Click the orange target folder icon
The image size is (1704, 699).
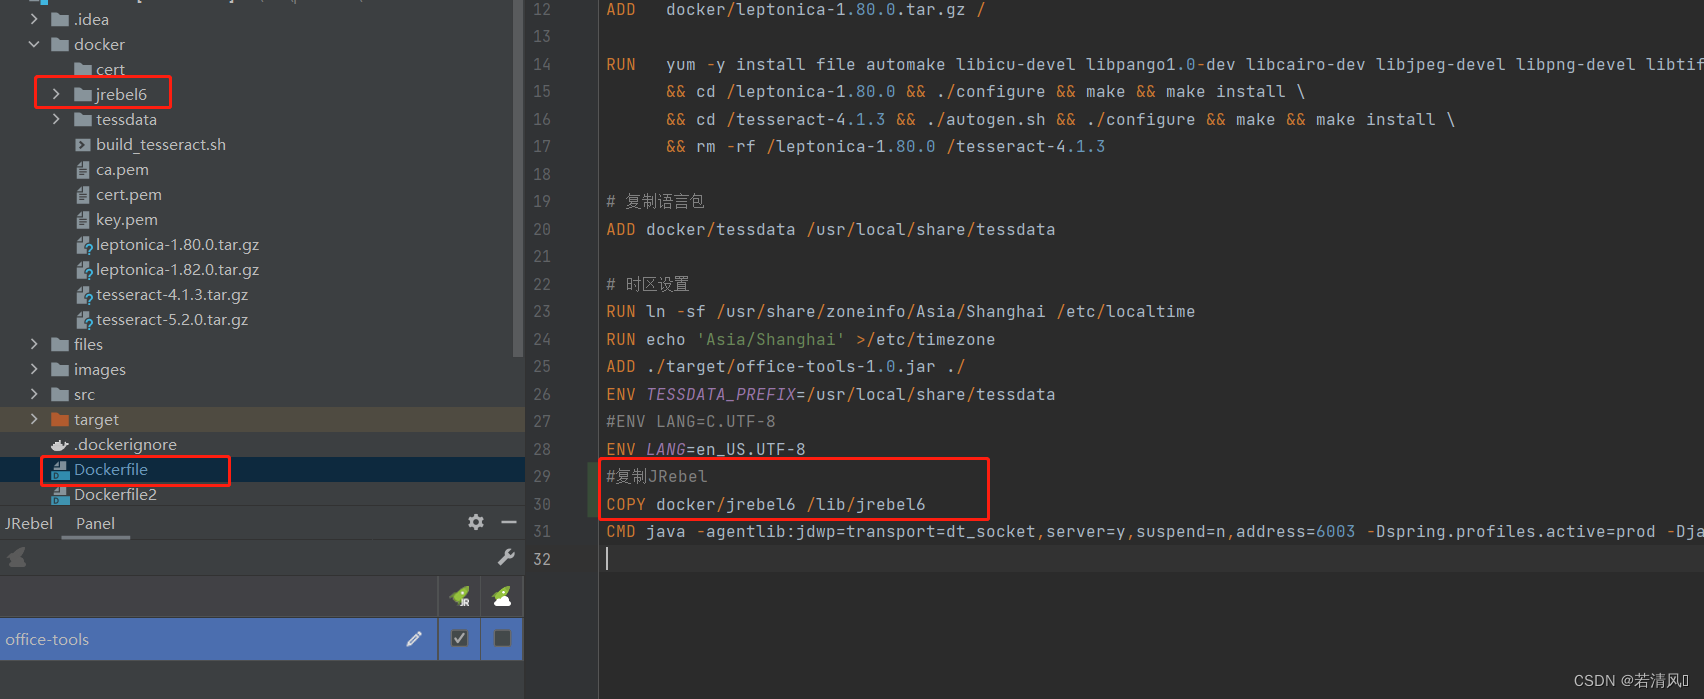(x=60, y=420)
